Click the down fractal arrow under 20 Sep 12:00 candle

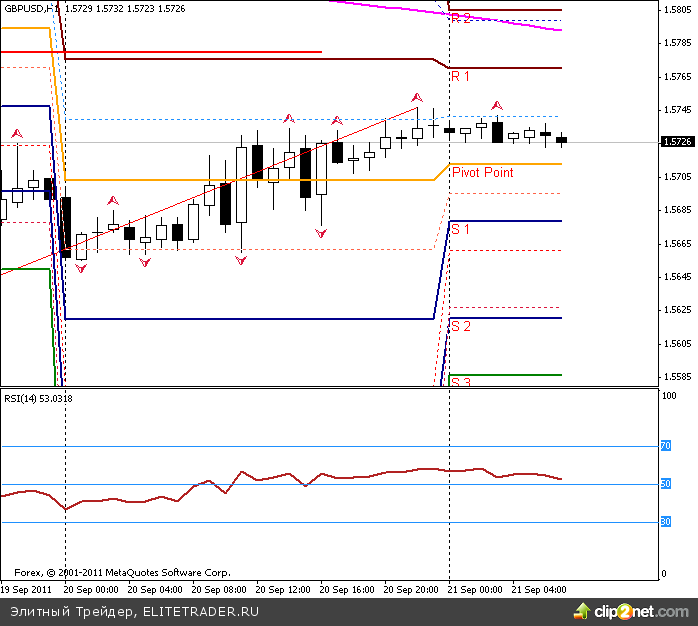[321, 233]
